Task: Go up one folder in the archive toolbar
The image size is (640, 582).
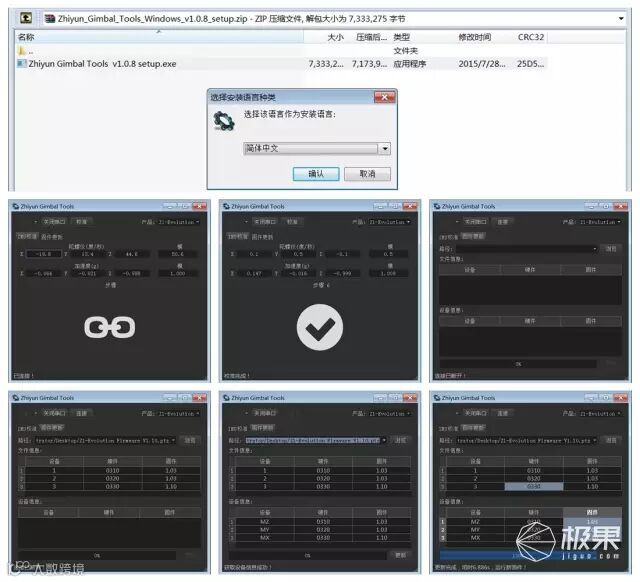Action: tap(26, 18)
